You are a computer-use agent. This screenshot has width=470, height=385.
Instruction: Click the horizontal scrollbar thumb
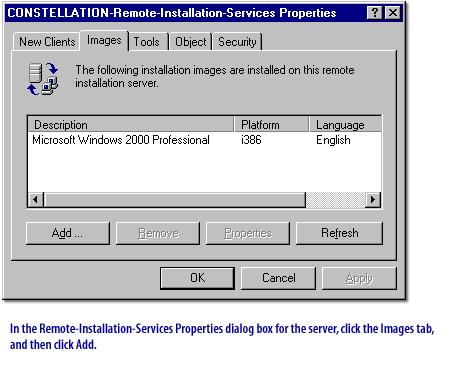(175, 200)
